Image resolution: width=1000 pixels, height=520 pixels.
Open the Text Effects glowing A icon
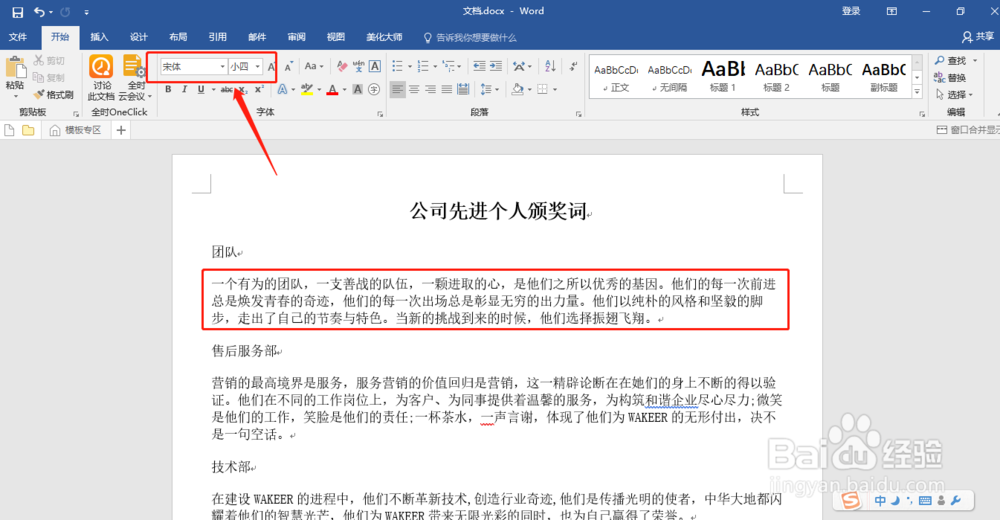282,89
